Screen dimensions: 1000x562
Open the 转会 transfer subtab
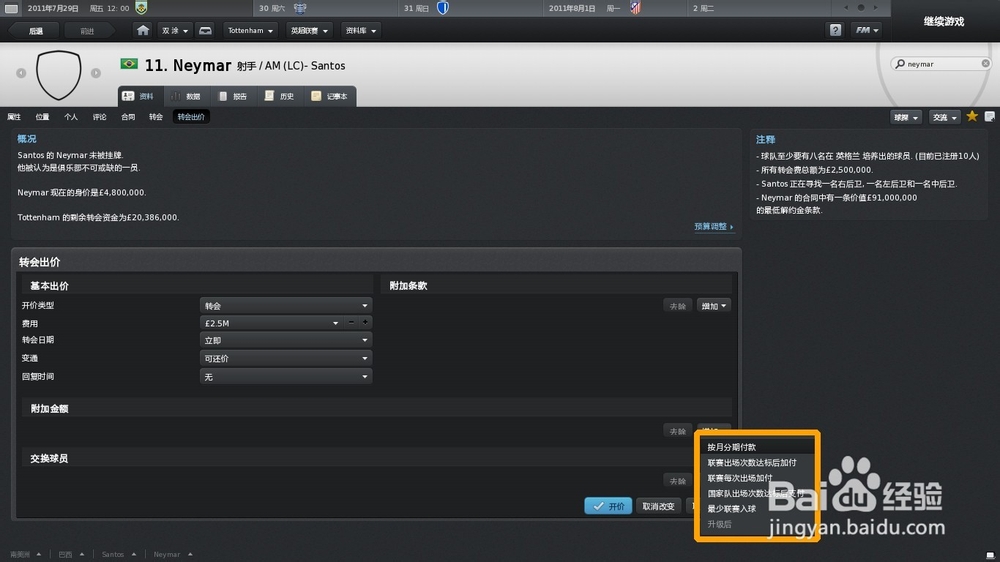[x=156, y=117]
